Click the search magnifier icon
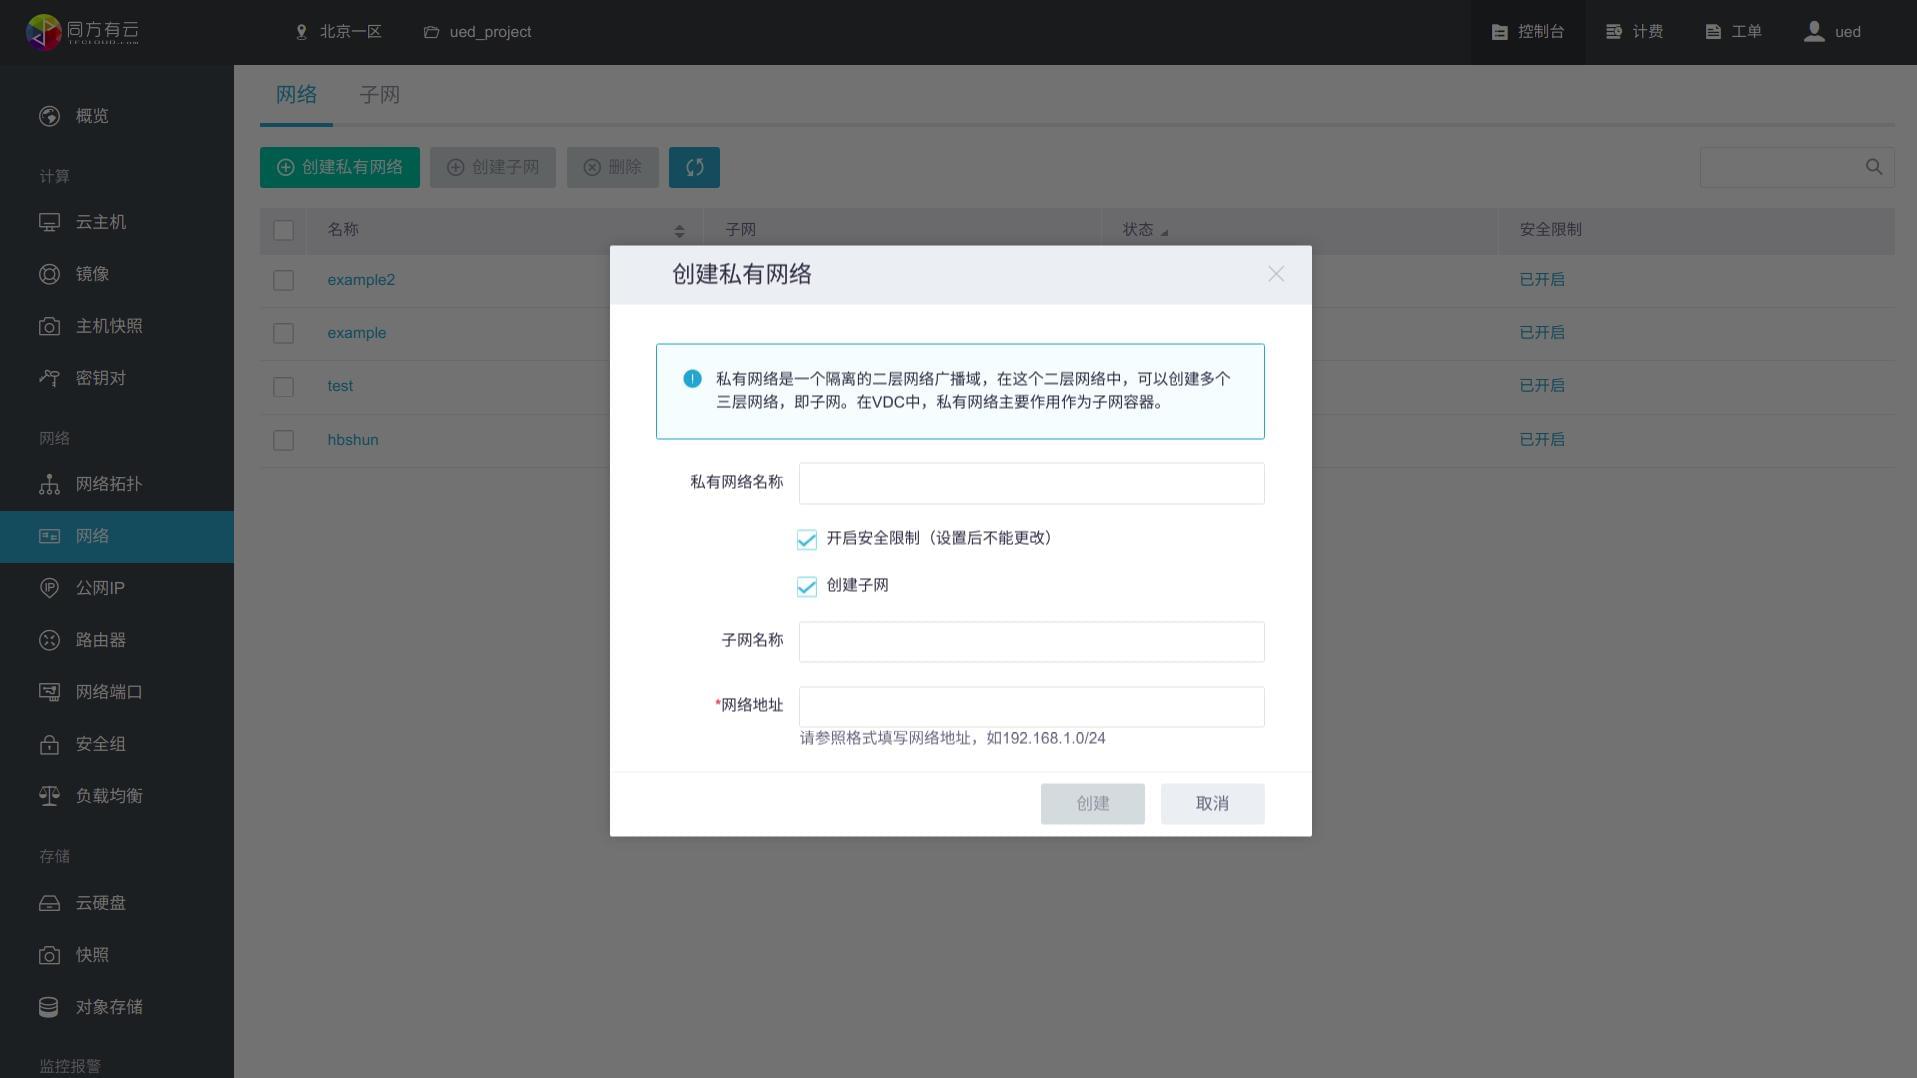 (1874, 167)
